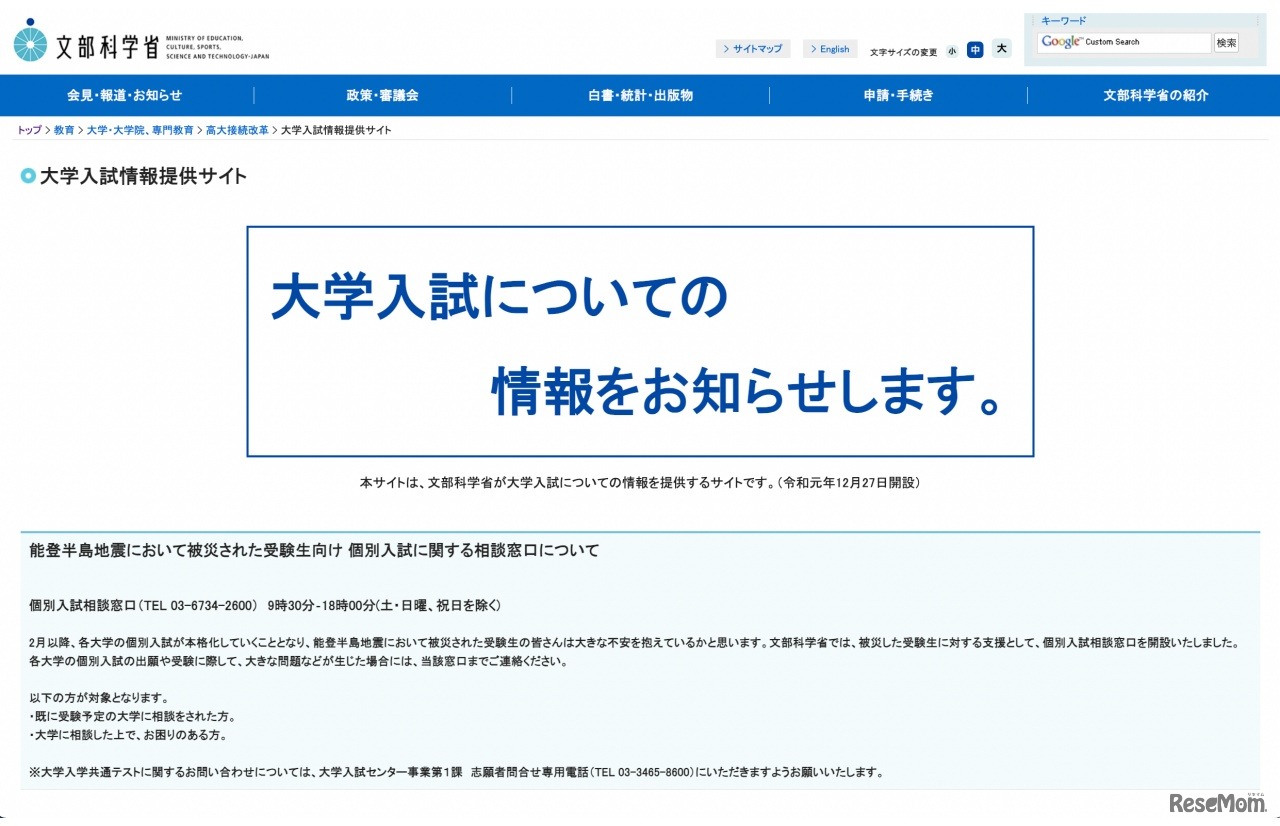Select 大 large text size

[x=1000, y=50]
